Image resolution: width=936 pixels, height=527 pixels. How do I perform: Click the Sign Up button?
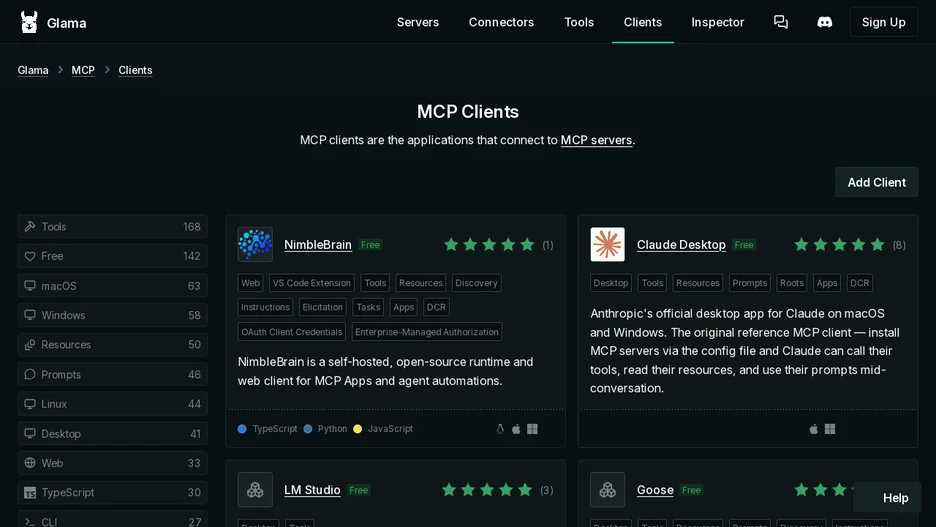pos(883,22)
